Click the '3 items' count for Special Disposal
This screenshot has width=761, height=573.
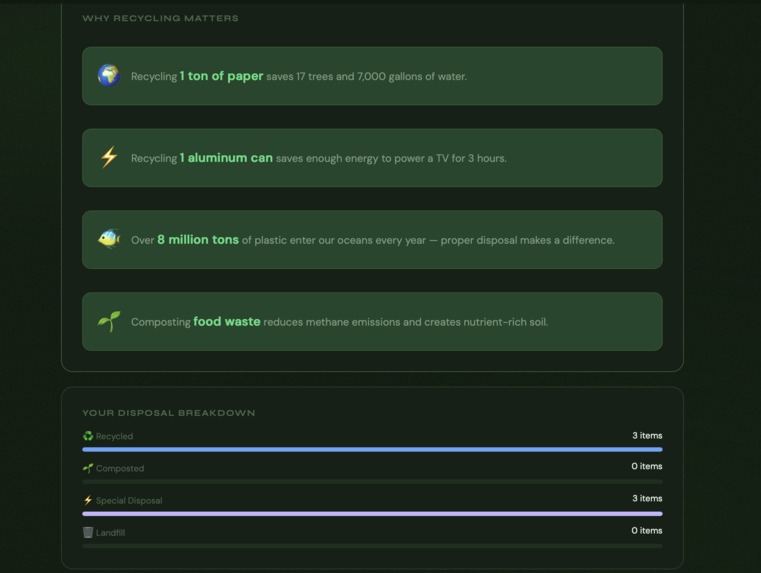[647, 498]
